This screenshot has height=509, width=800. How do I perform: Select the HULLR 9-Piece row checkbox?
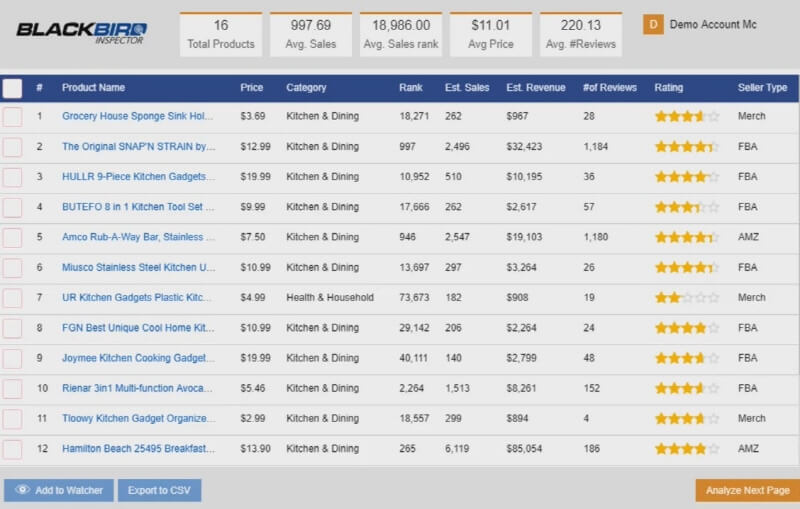12,177
